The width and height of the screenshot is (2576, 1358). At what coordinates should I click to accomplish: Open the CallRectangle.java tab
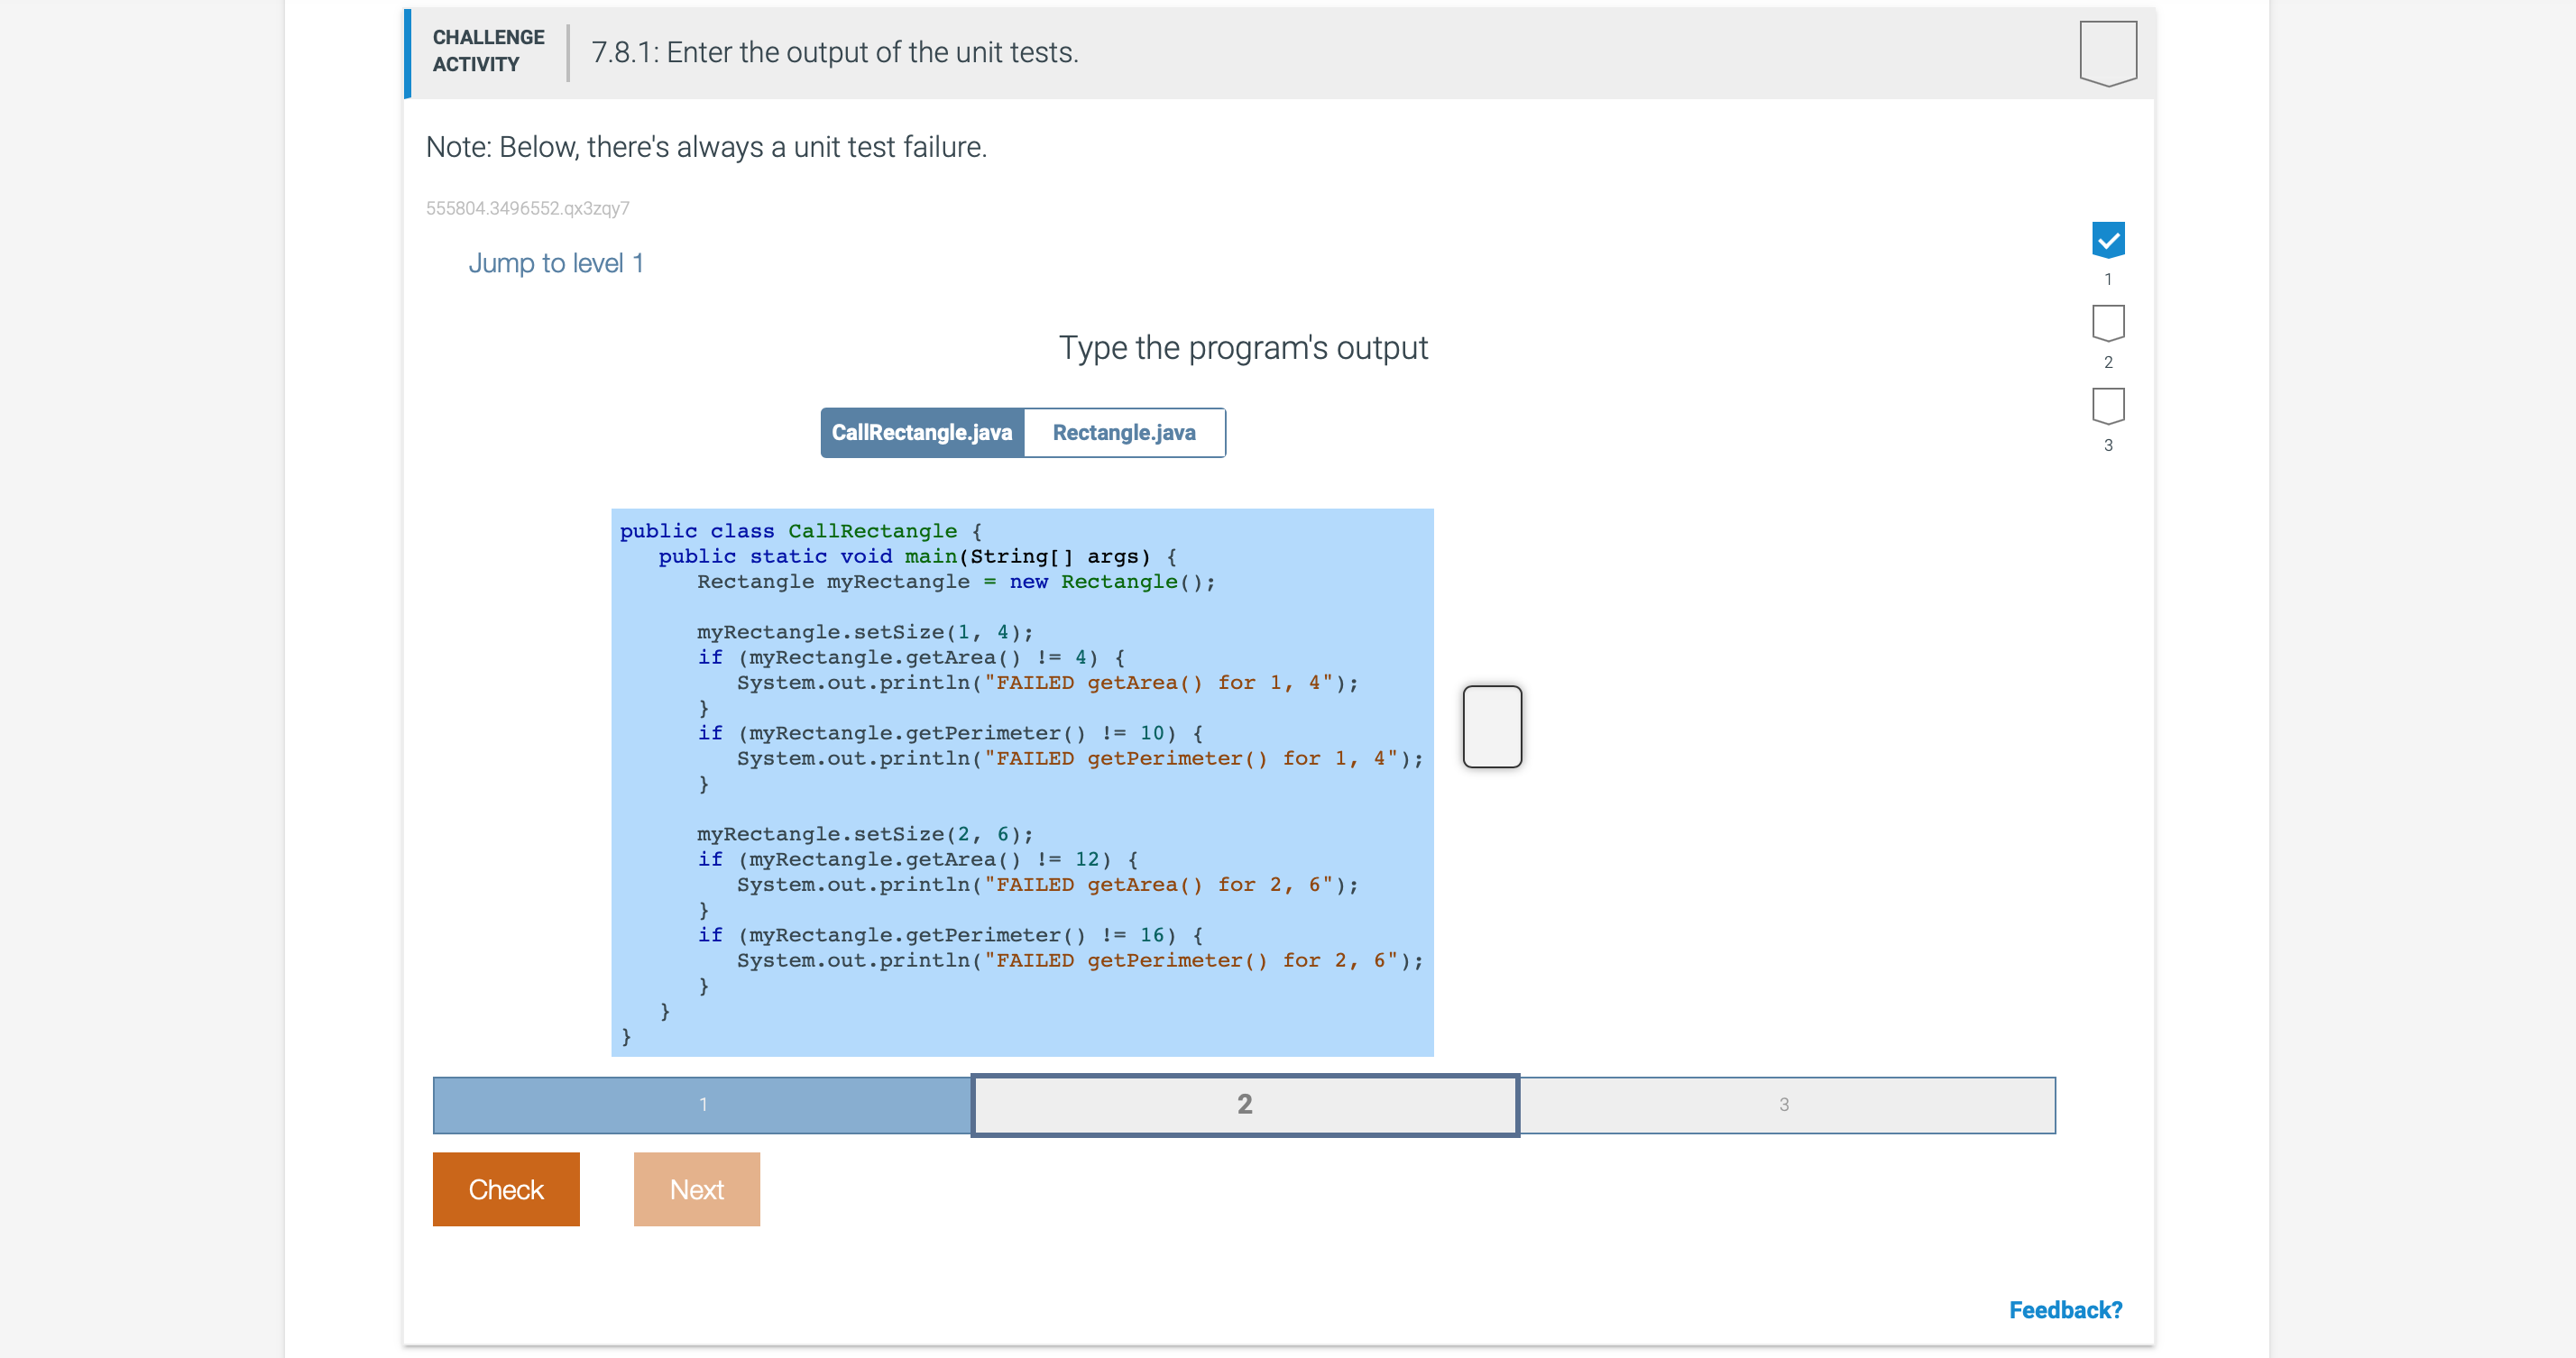pyautogui.click(x=922, y=432)
